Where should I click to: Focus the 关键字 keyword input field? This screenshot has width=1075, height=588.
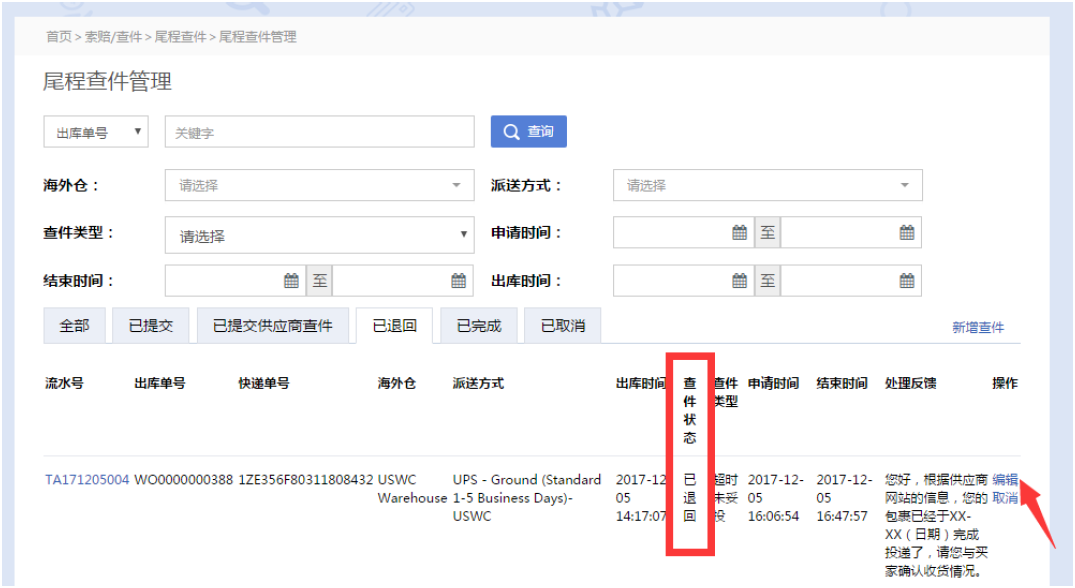click(x=319, y=132)
